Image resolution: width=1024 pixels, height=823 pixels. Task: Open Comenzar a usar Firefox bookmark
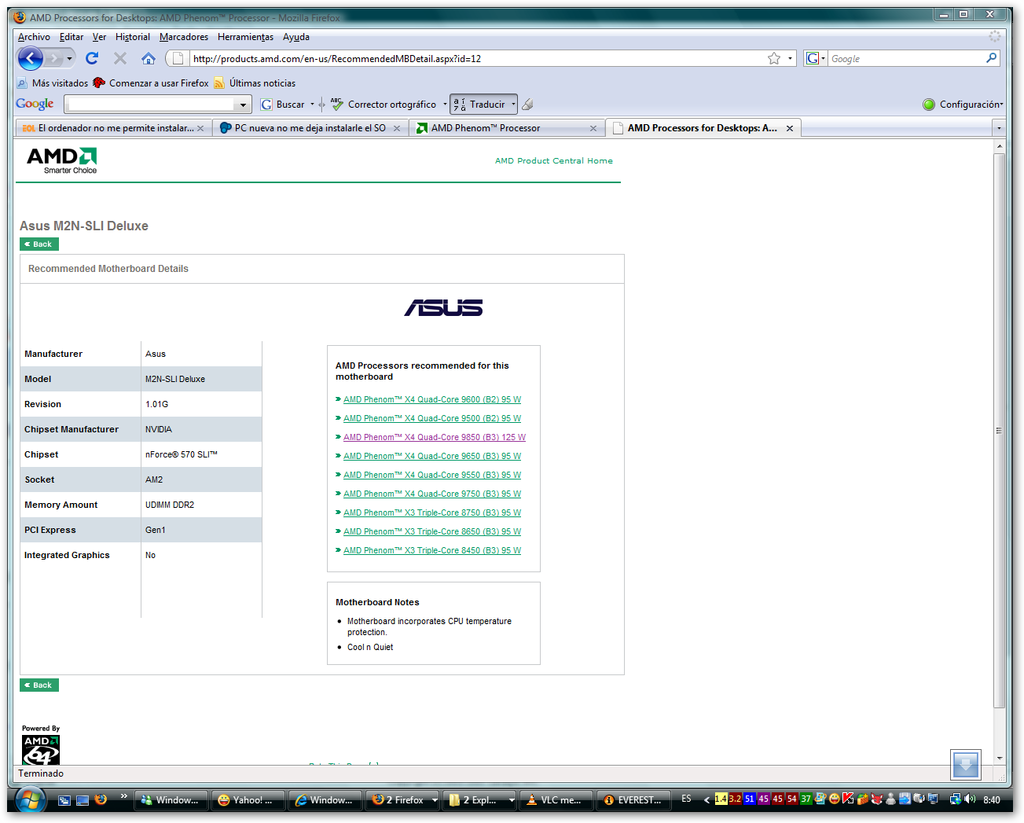pos(151,83)
